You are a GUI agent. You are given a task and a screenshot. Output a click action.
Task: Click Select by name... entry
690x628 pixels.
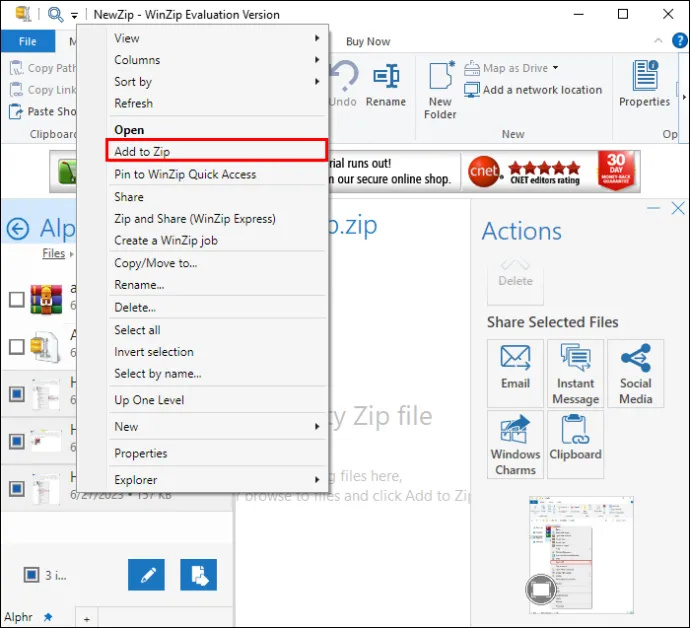158,374
